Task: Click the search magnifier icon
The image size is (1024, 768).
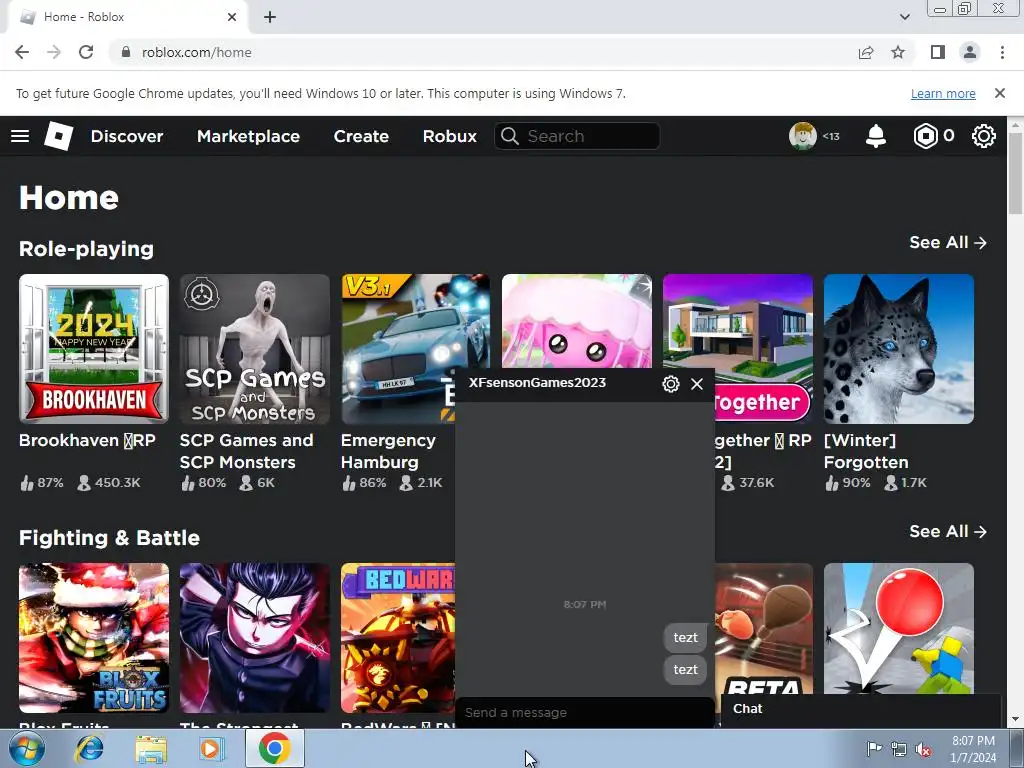Action: click(x=509, y=136)
